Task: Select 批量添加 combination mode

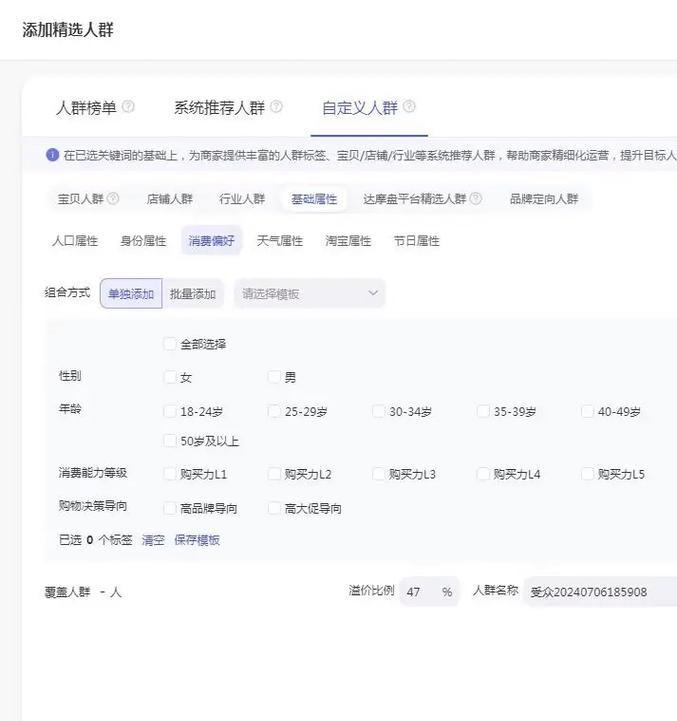Action: pyautogui.click(x=193, y=294)
